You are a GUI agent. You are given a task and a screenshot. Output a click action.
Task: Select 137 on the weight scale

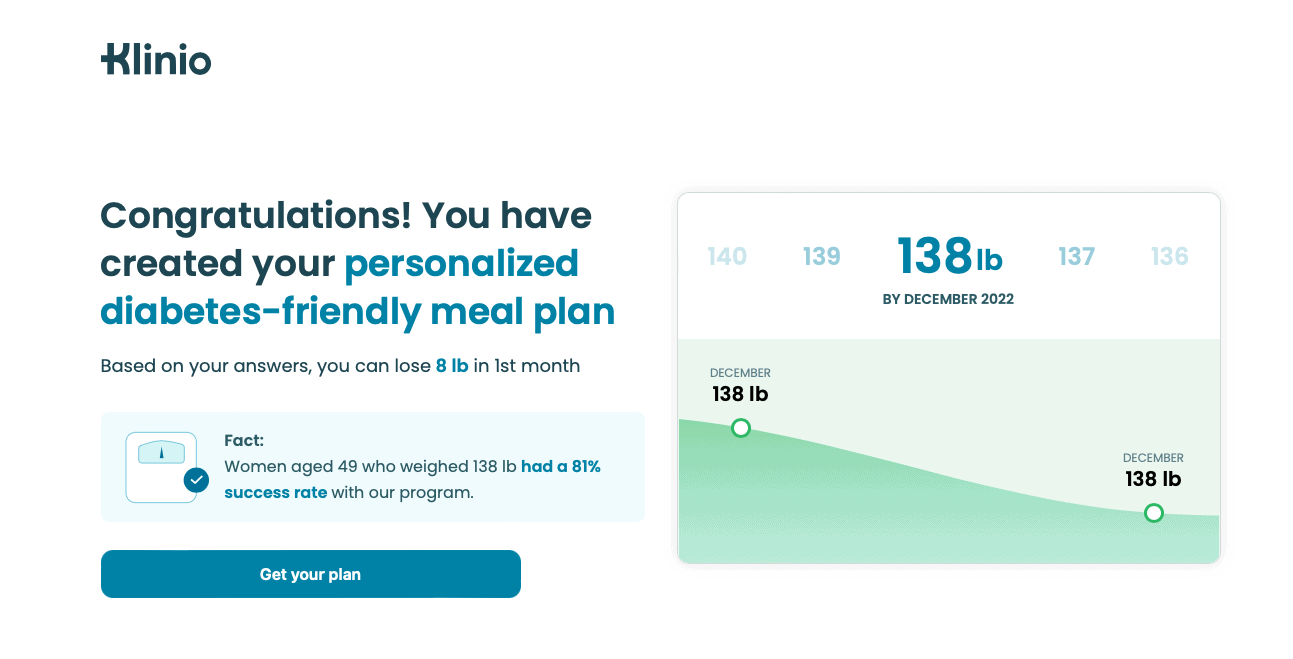click(1076, 257)
